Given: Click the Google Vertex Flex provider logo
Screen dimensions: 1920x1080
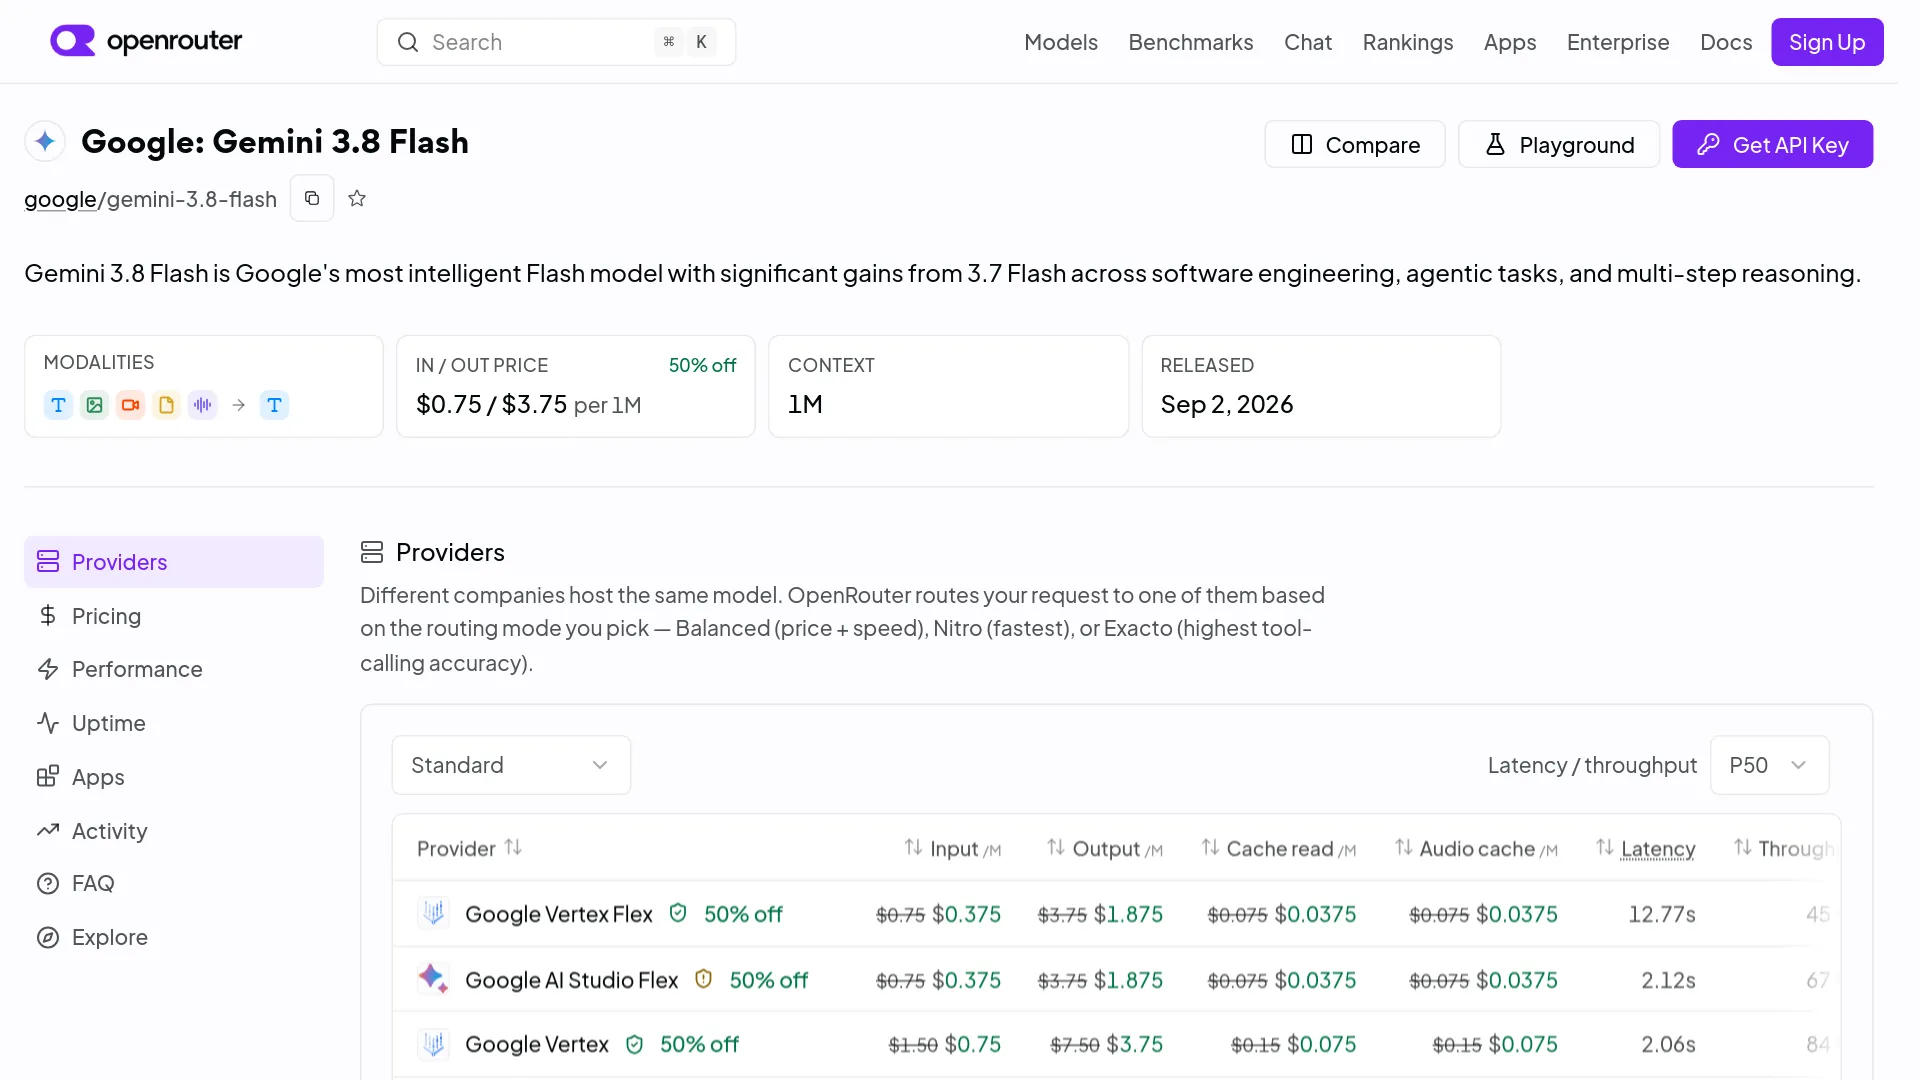Looking at the screenshot, I should [433, 913].
